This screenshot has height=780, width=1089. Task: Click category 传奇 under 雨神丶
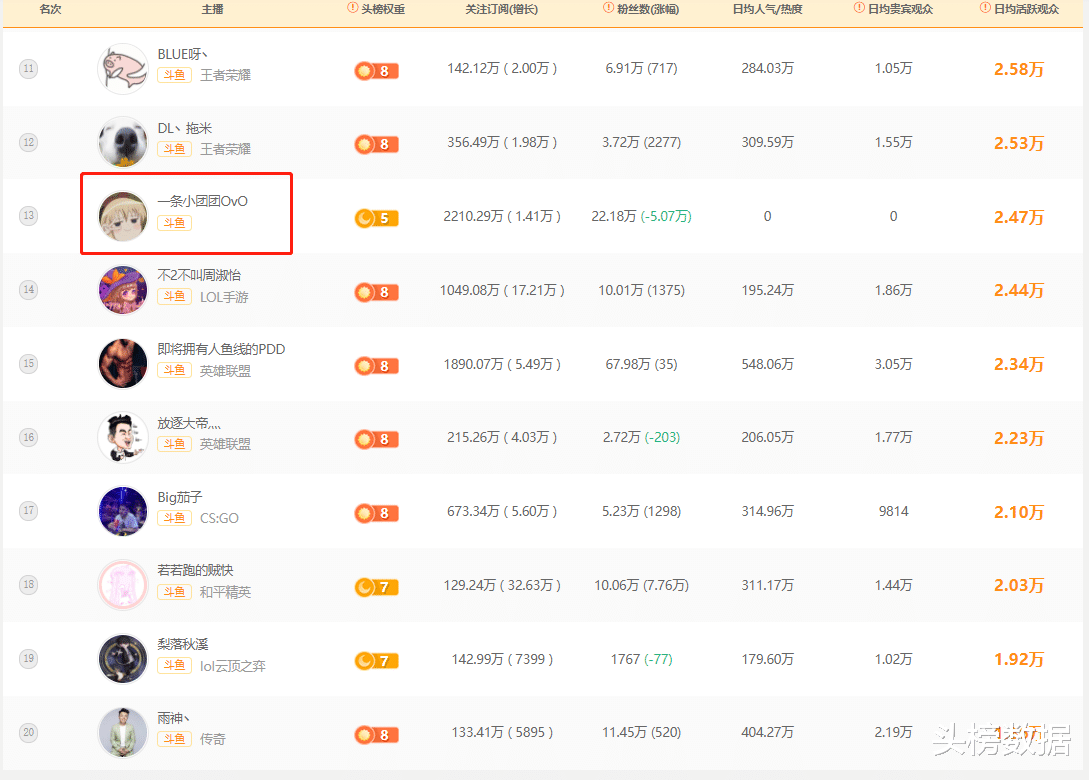coord(213,739)
